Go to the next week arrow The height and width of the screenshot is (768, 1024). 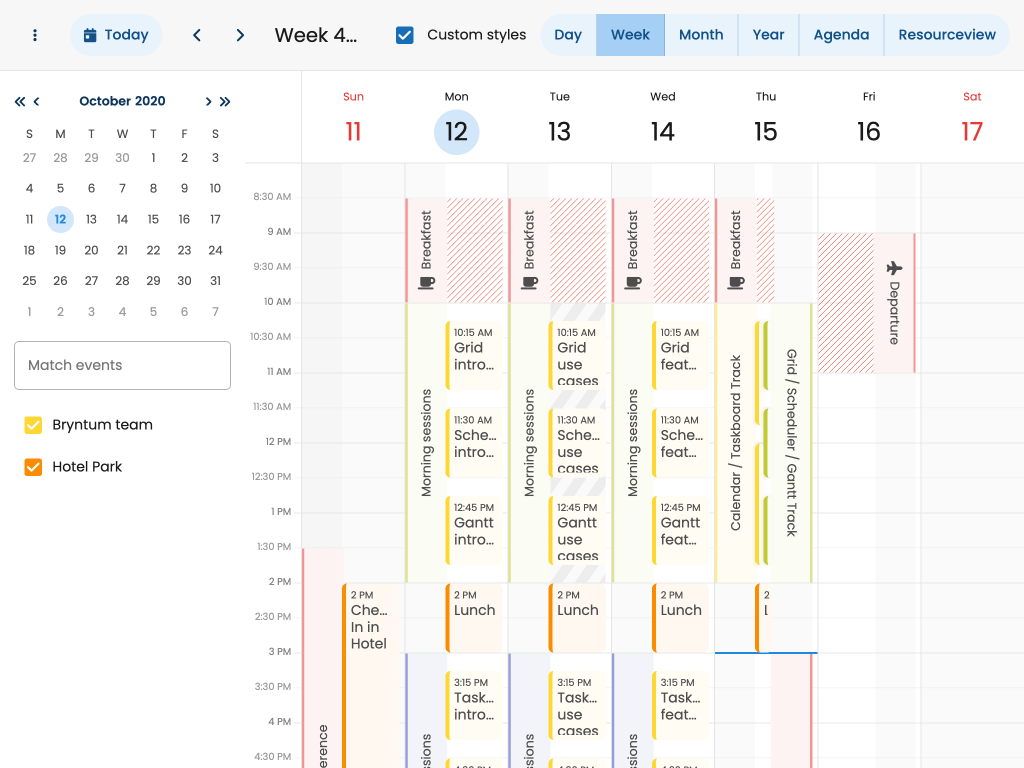pyautogui.click(x=240, y=35)
